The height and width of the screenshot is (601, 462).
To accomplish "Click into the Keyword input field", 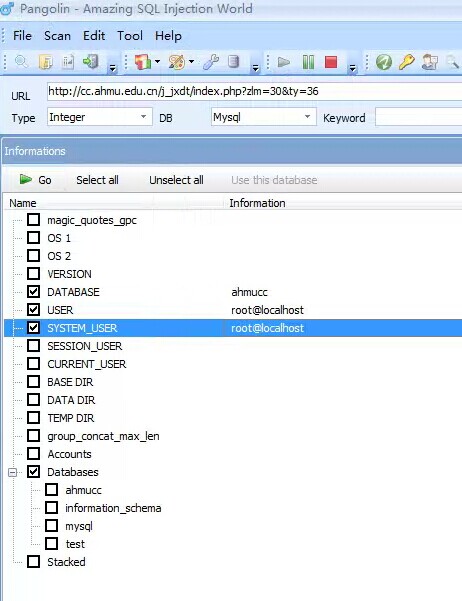I will pos(419,117).
